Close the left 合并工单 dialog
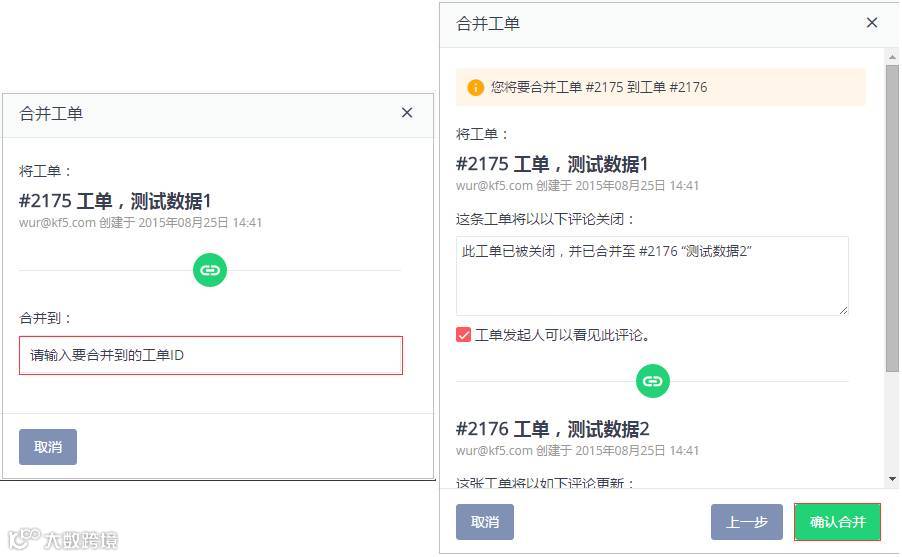 (407, 113)
